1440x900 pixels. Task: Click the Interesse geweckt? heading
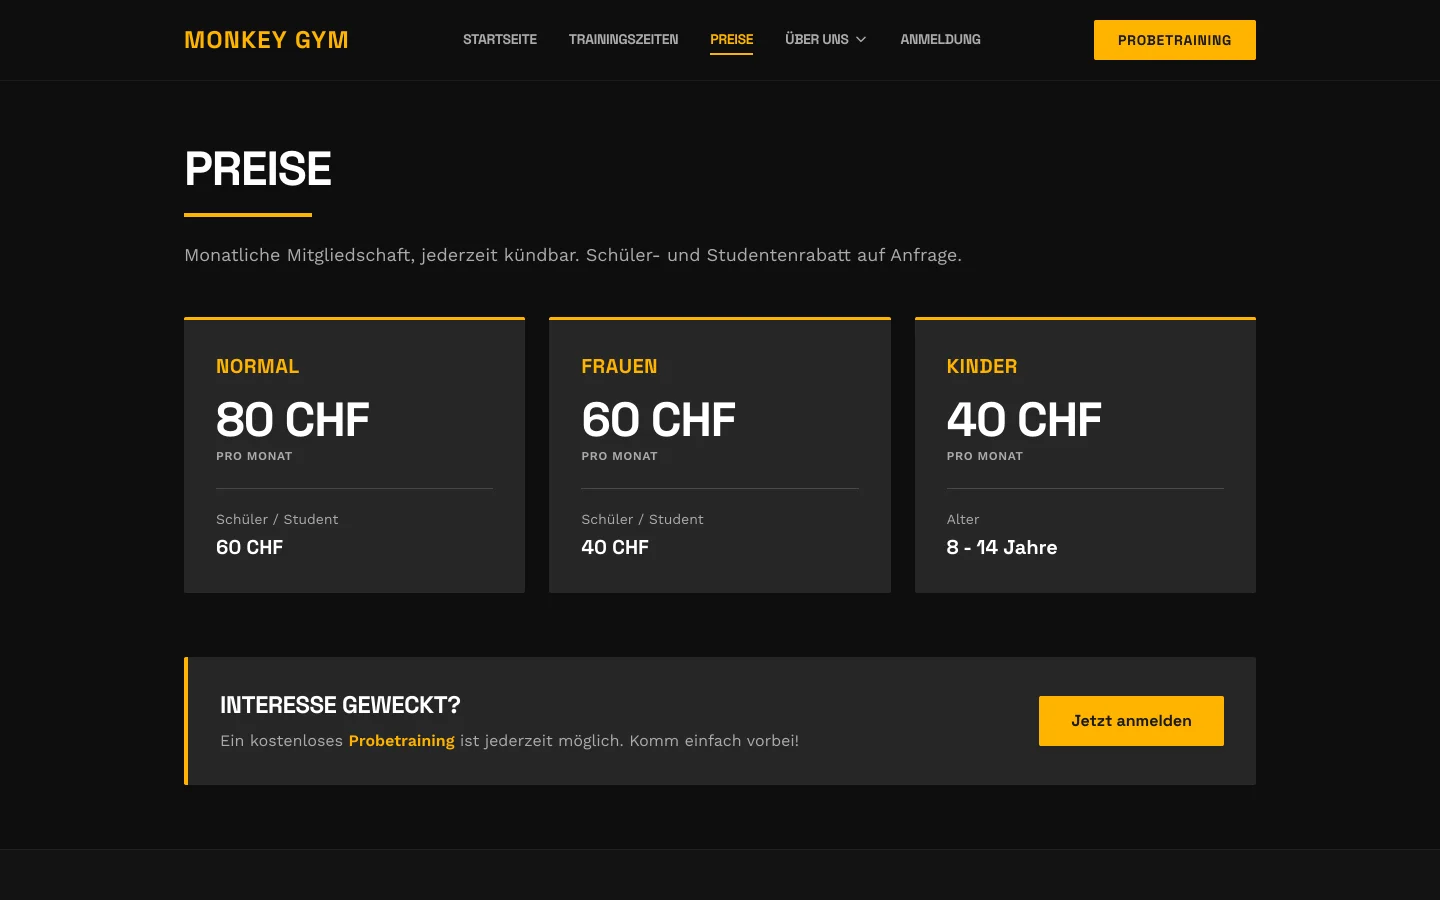tap(340, 705)
